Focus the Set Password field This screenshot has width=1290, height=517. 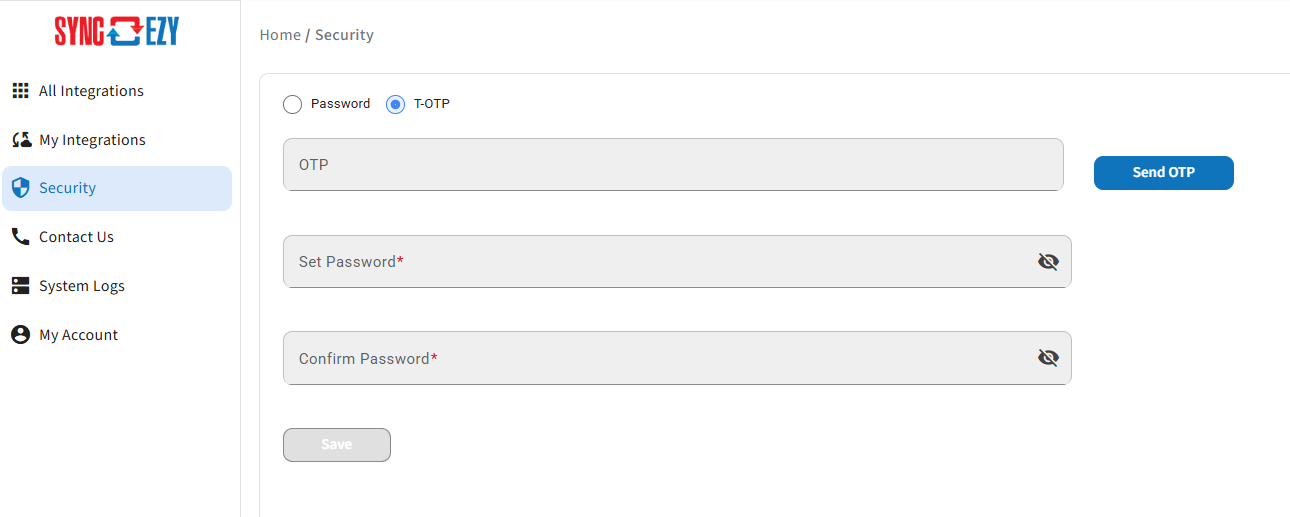tap(677, 261)
